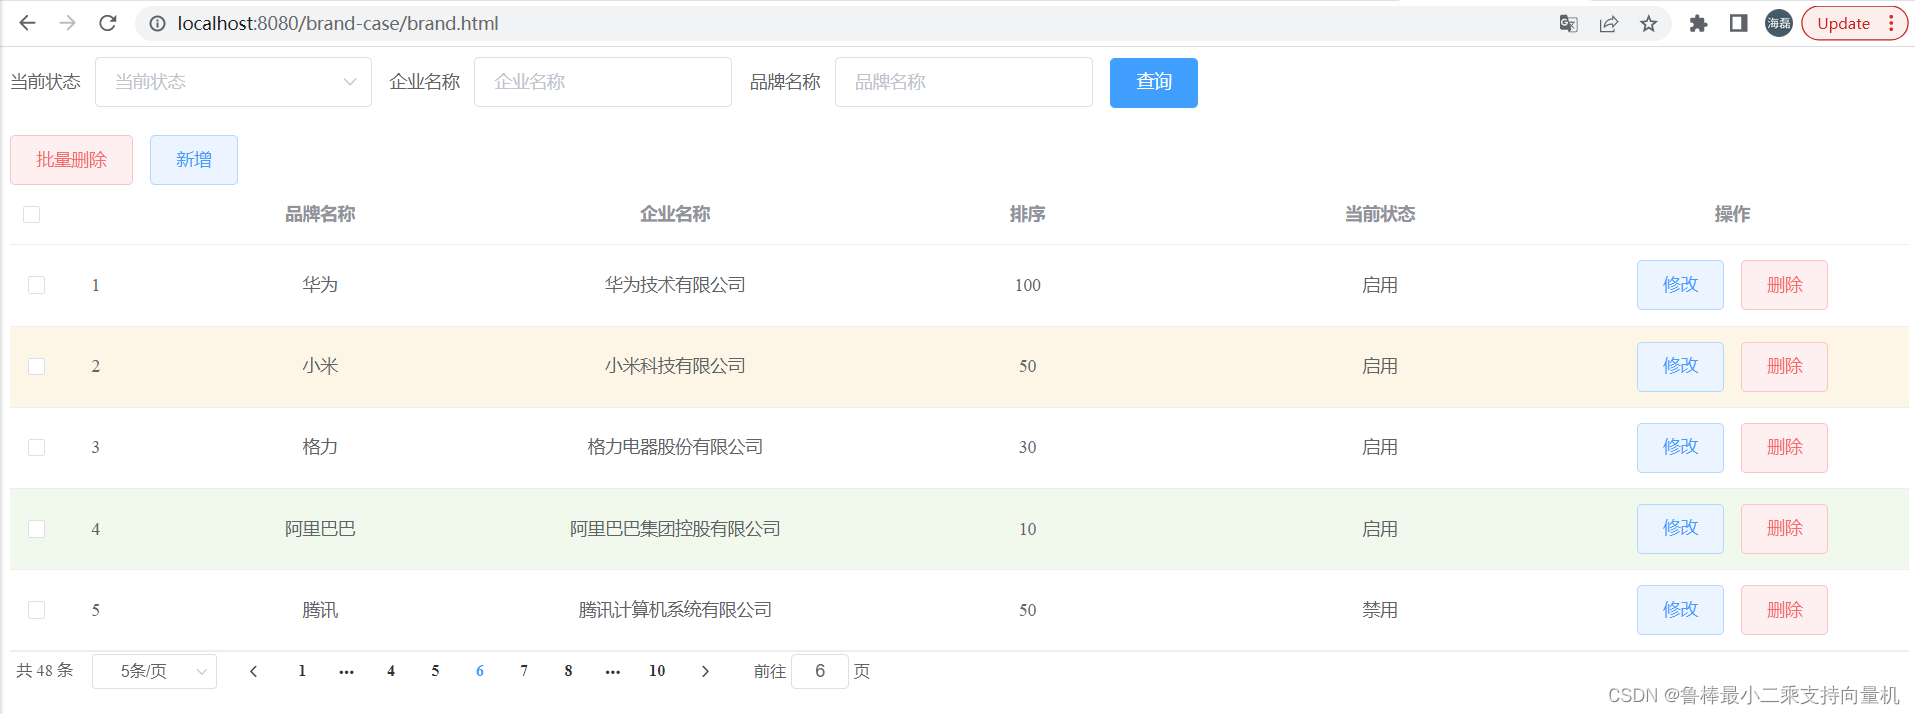Go to previous page with left chevron
Screen dimensions: 1915x714
pyautogui.click(x=253, y=671)
